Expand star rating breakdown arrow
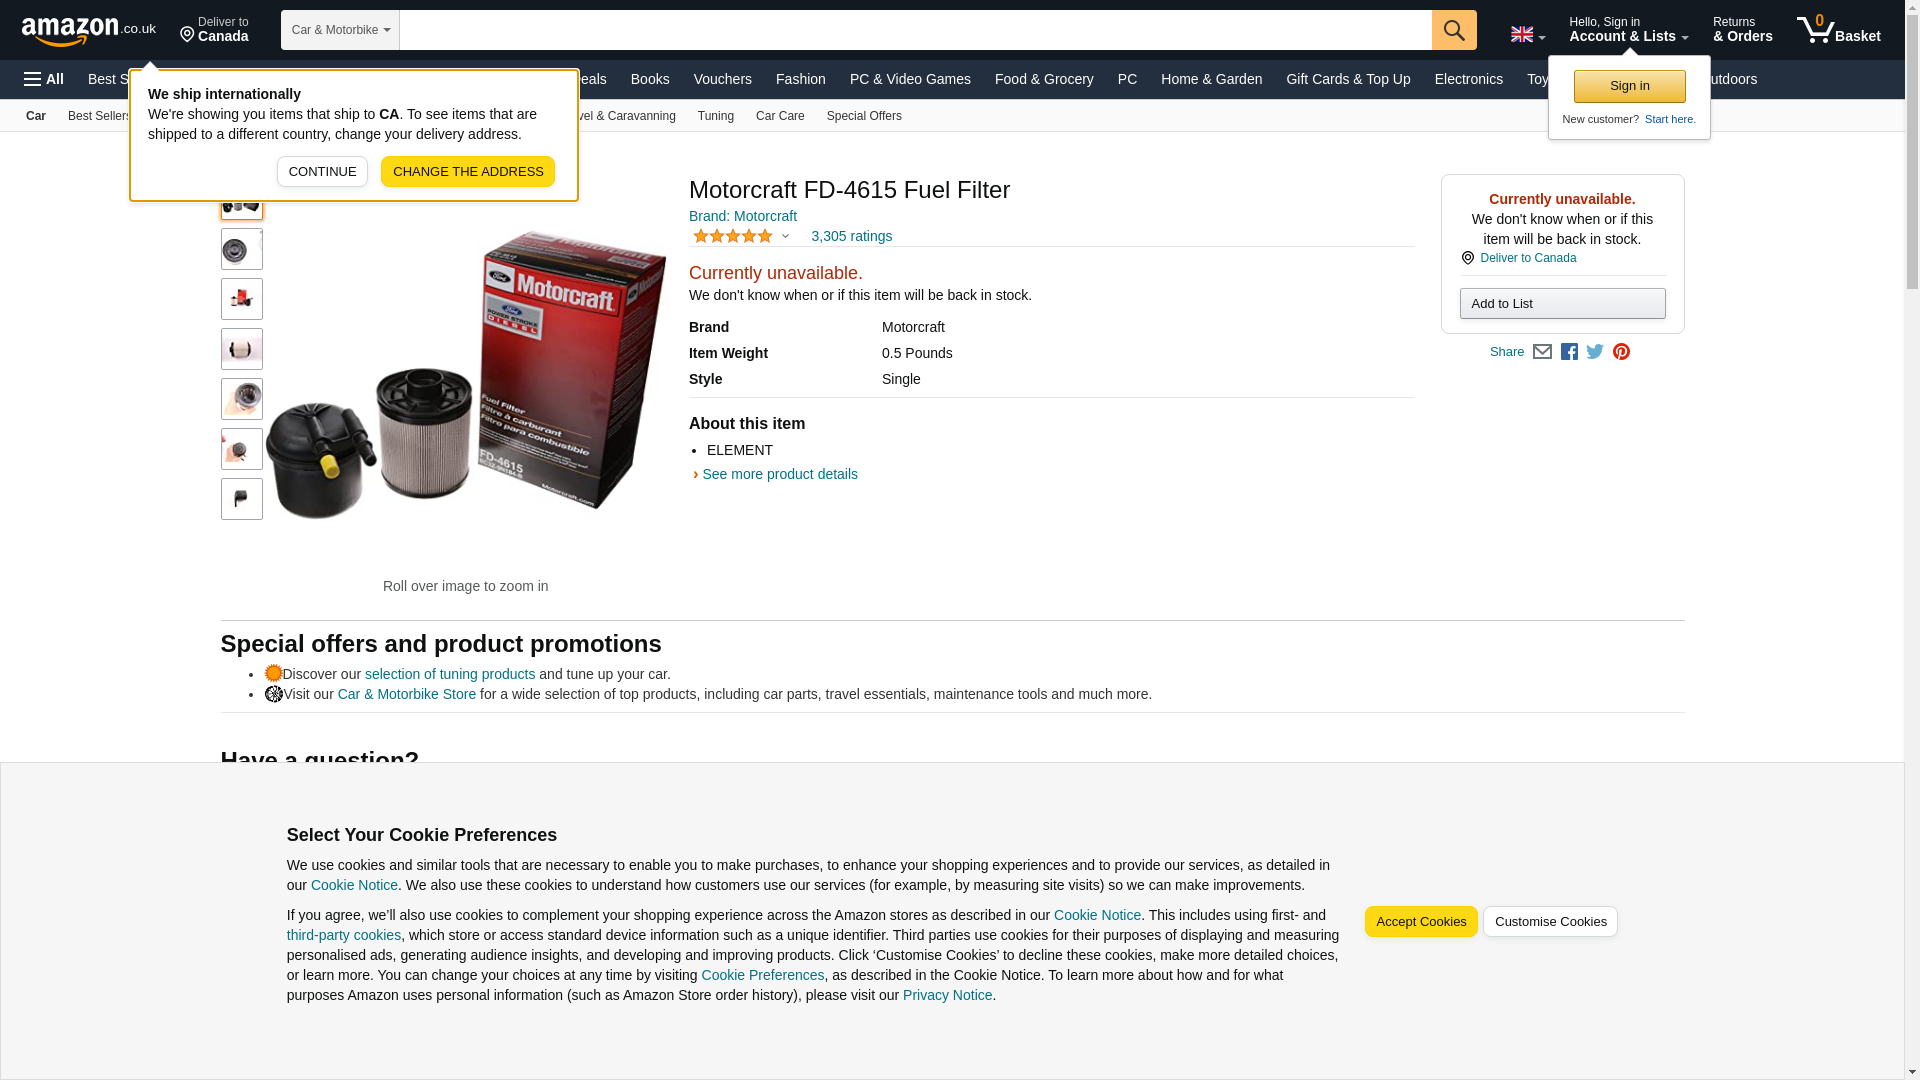 (785, 237)
